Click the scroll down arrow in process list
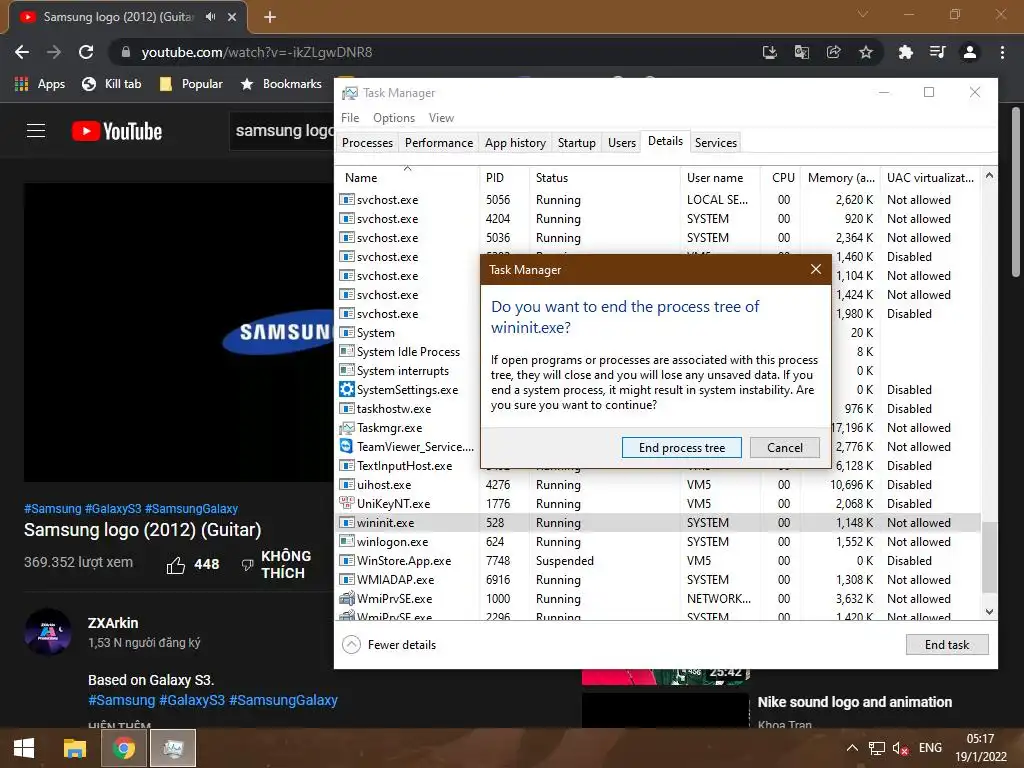The height and width of the screenshot is (768, 1024). (x=989, y=612)
